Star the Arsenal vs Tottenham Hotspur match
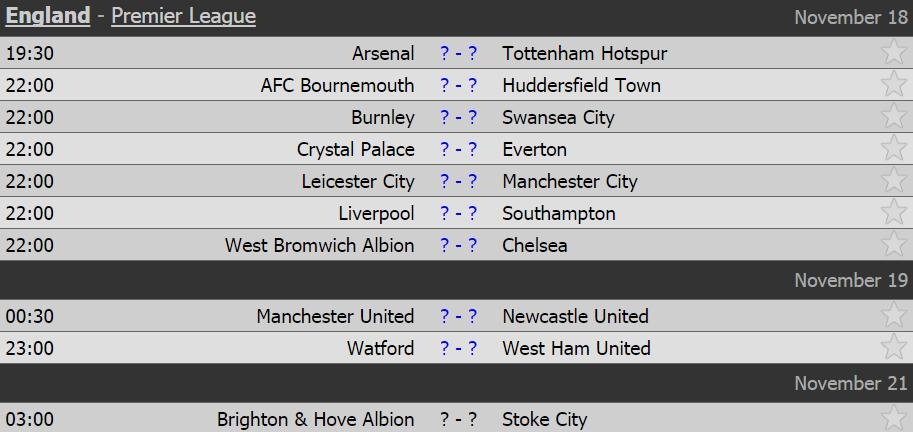913x432 pixels. [893, 53]
